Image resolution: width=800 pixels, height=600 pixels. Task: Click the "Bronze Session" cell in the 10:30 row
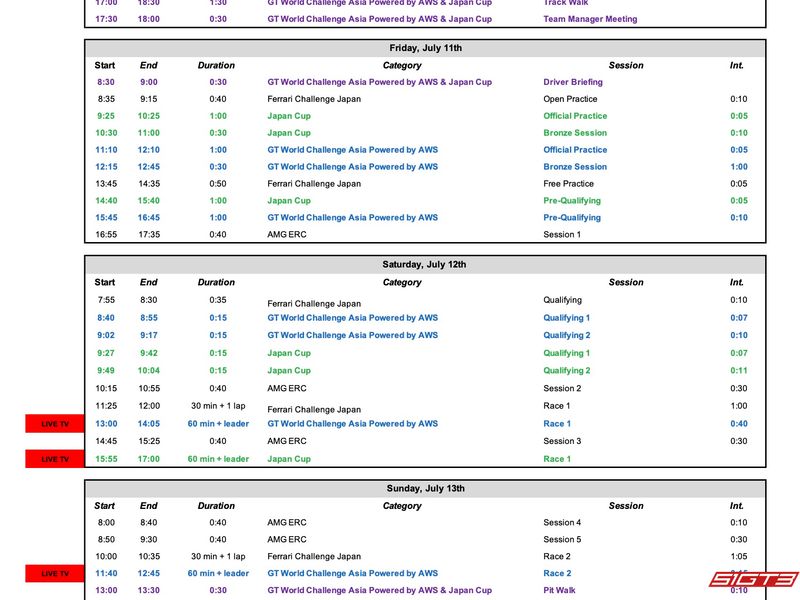(x=575, y=133)
